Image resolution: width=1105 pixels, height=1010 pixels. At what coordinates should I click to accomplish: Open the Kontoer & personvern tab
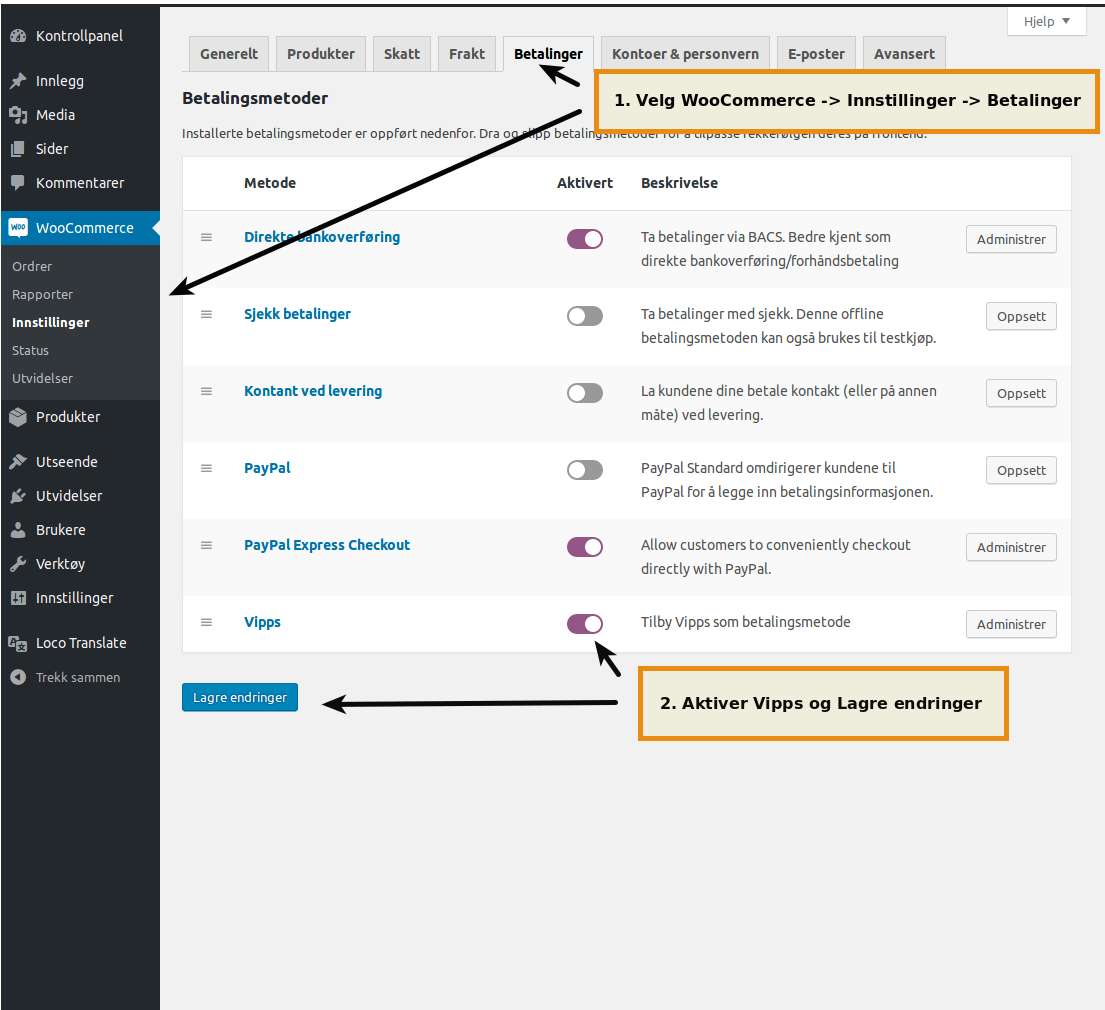click(x=685, y=54)
